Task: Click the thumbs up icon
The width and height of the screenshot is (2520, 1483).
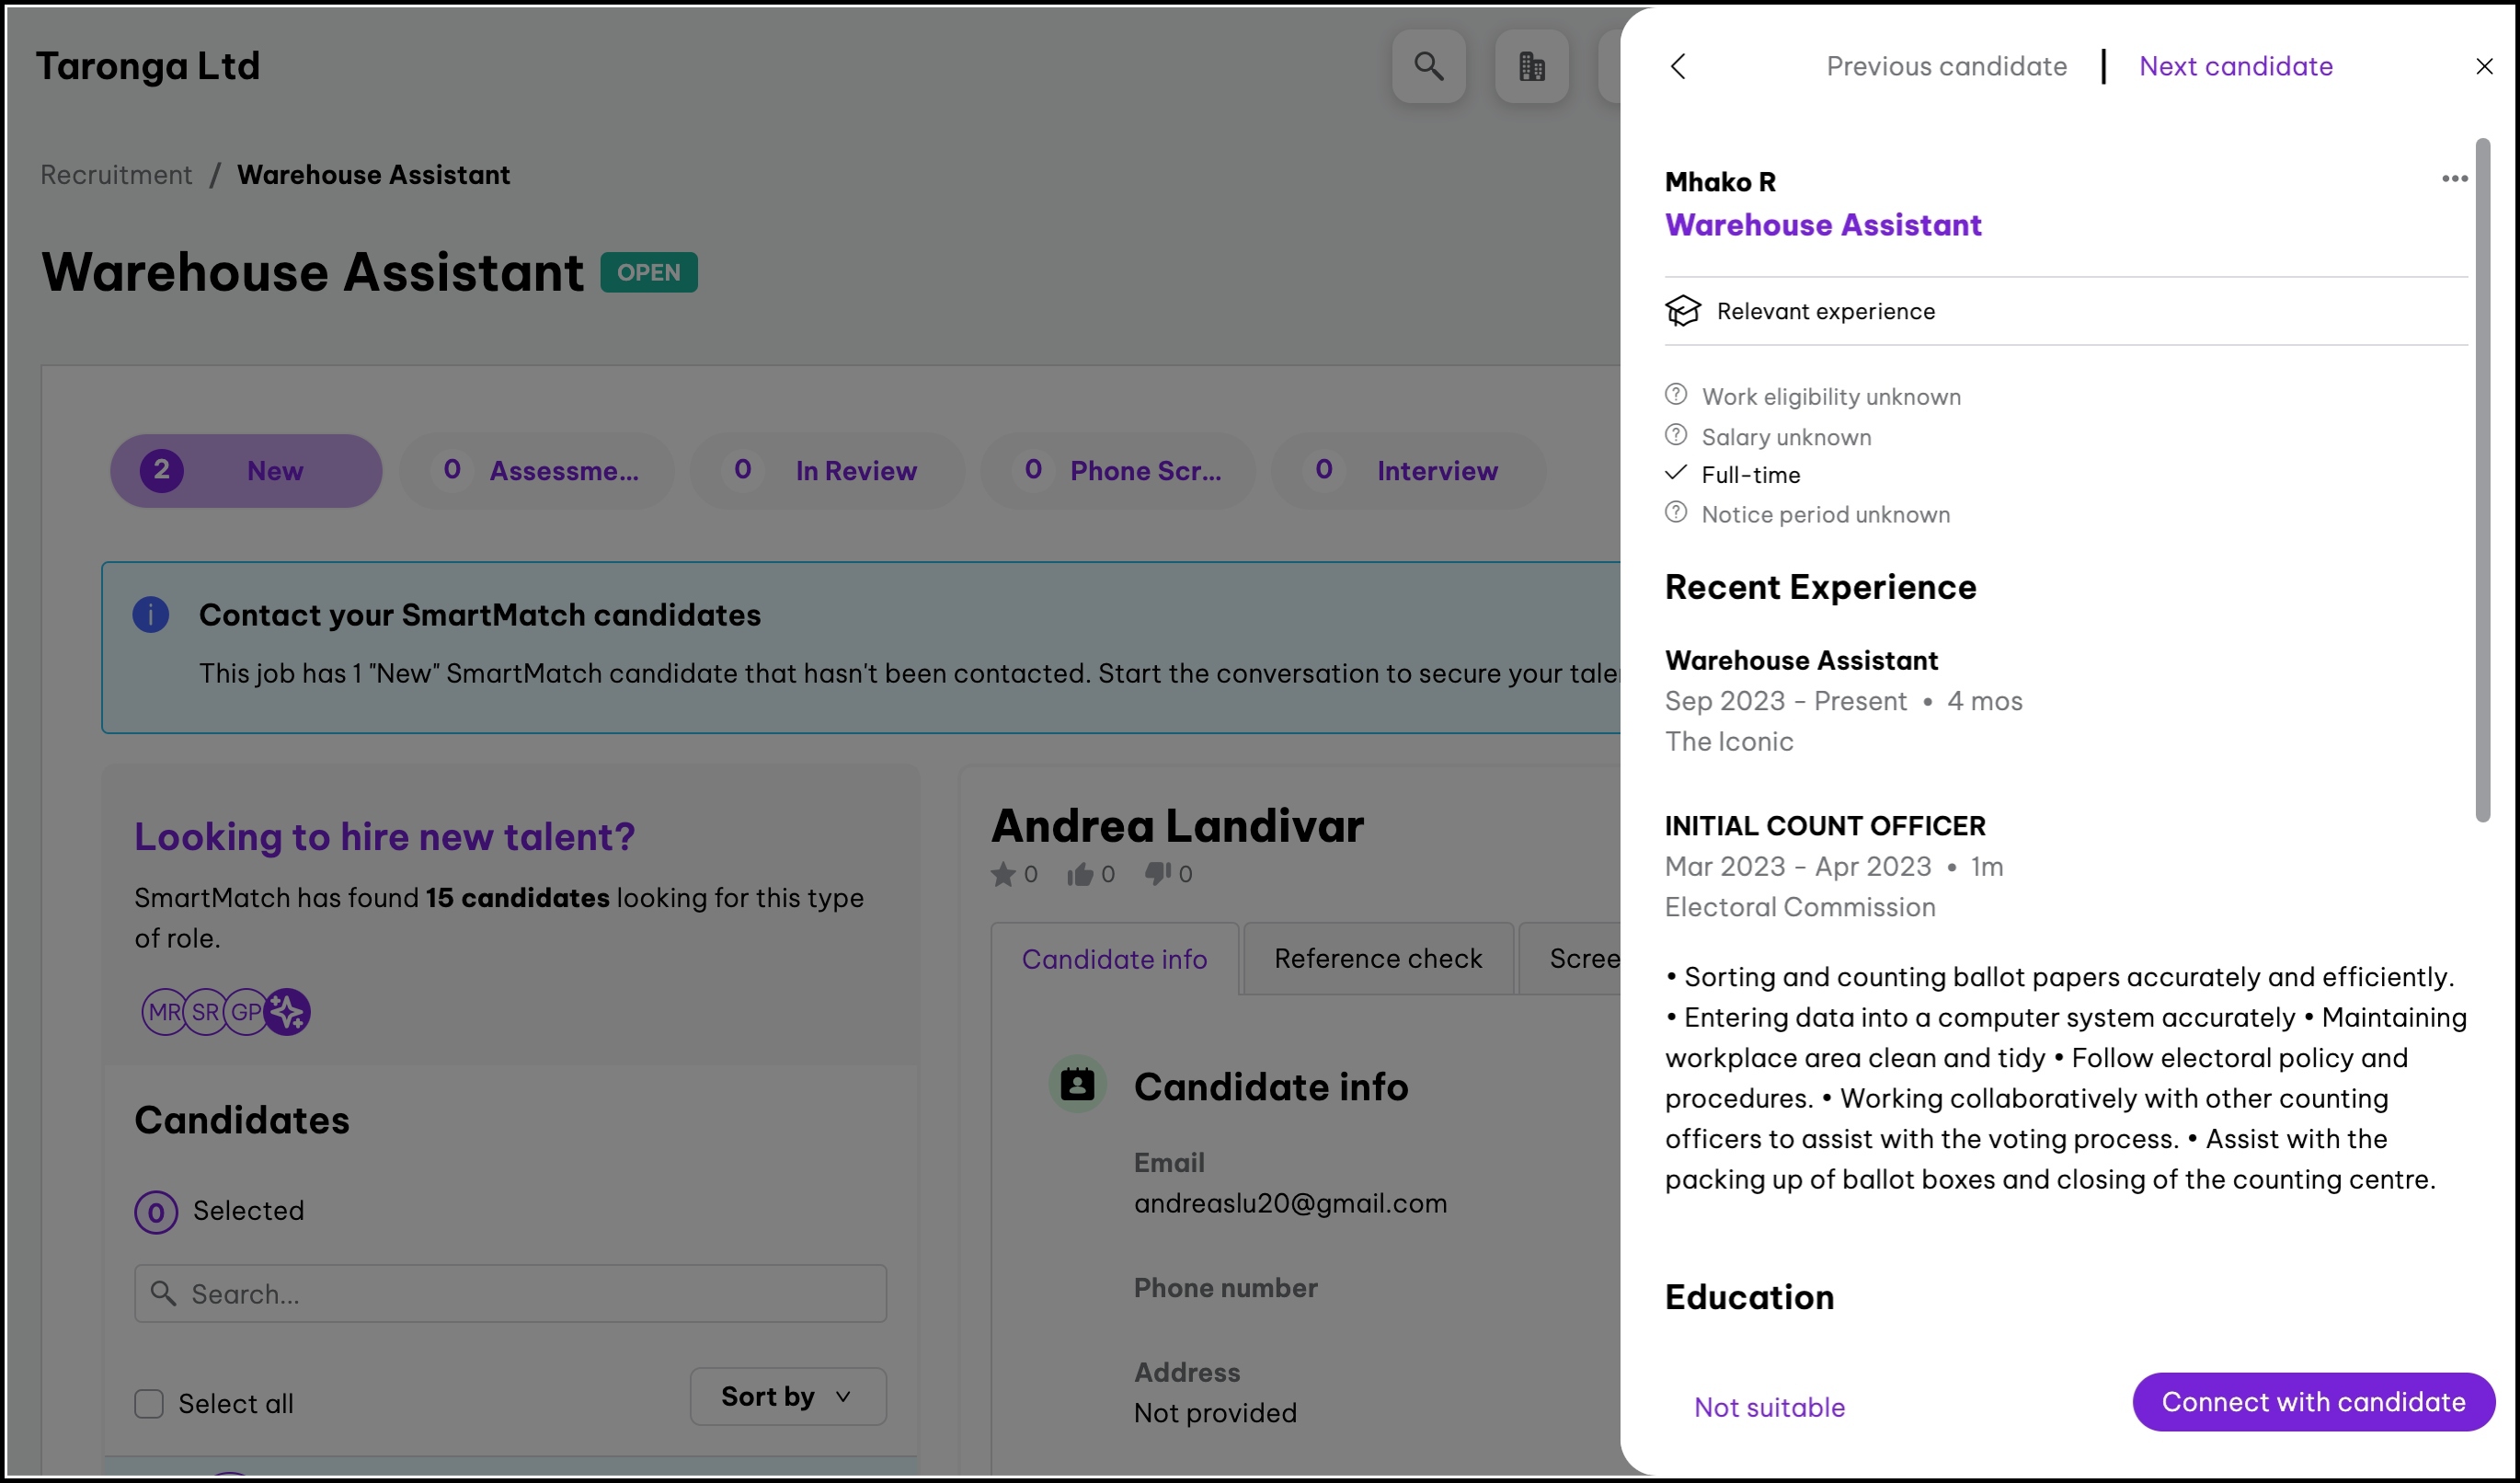Action: (1079, 875)
